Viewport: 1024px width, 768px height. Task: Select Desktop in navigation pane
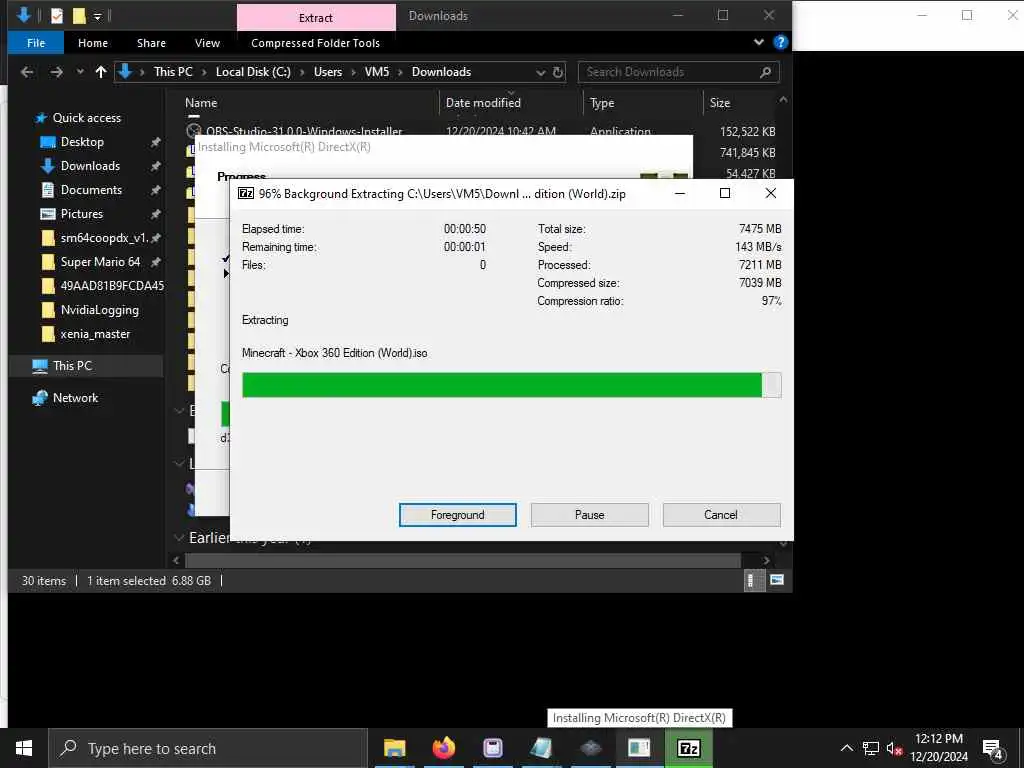82,142
